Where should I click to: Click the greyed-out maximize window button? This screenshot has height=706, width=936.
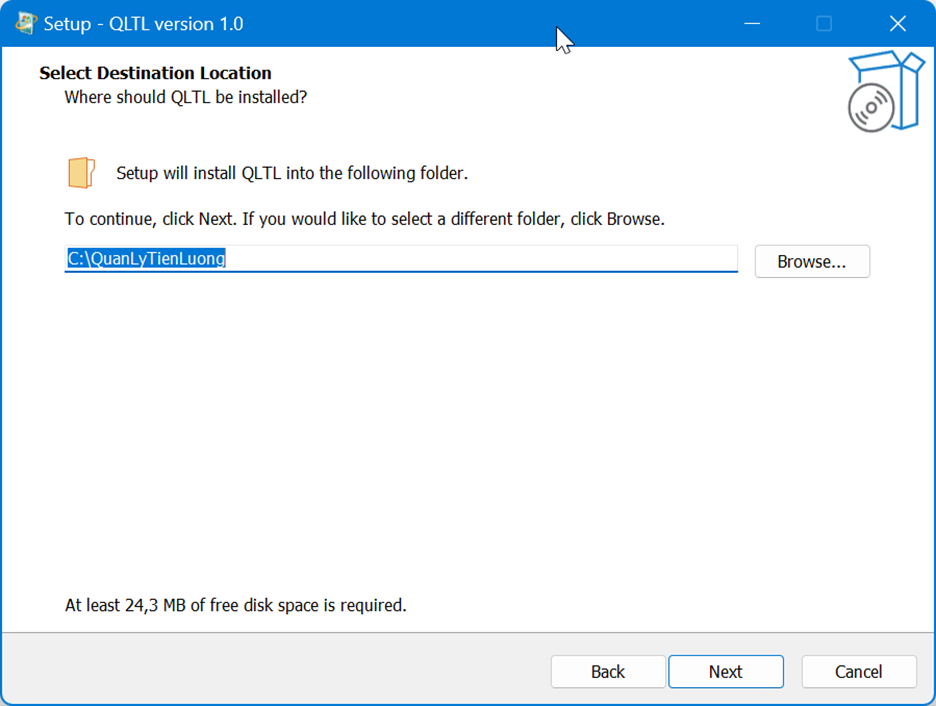pyautogui.click(x=824, y=23)
